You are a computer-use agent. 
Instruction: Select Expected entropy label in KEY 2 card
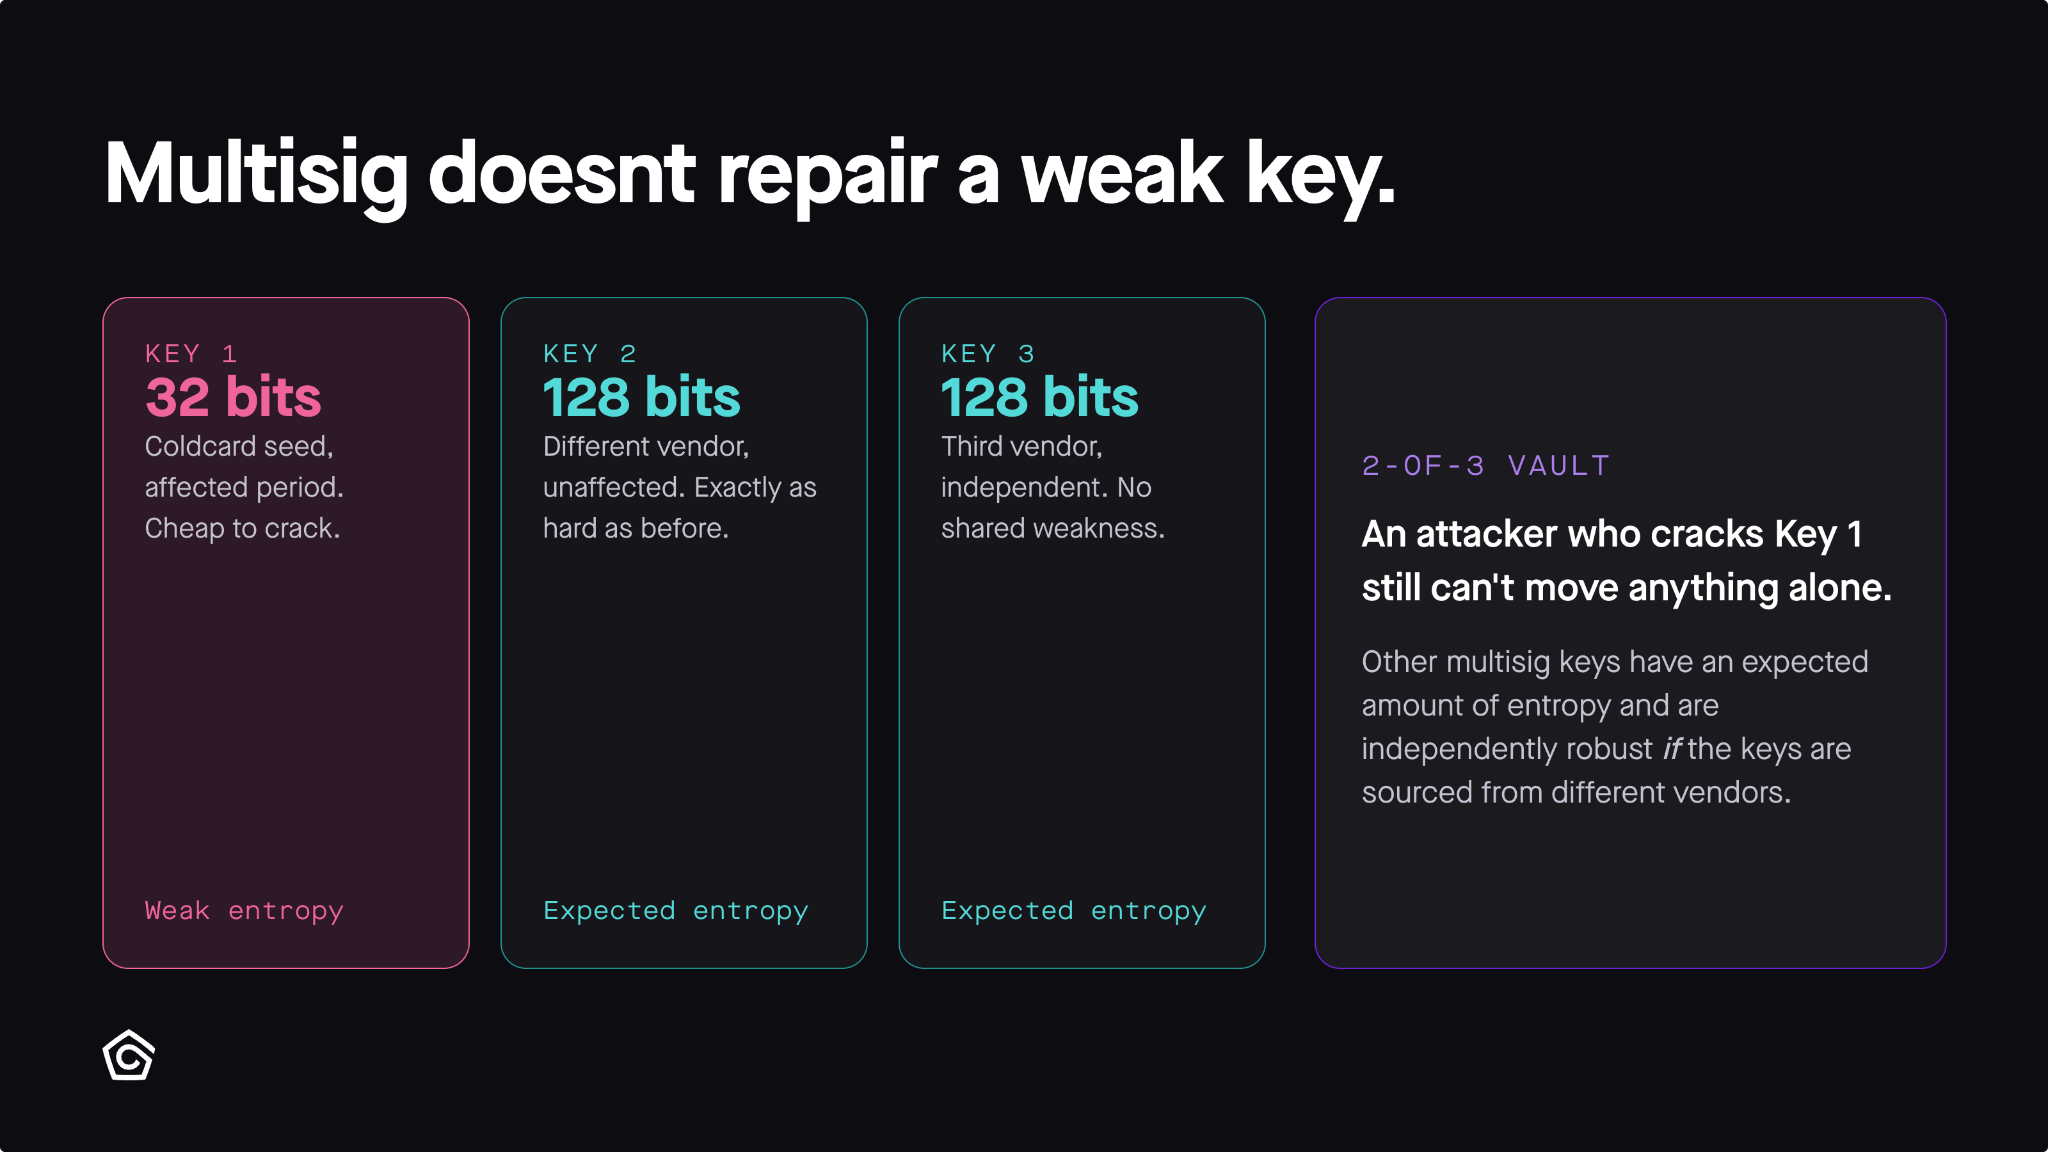point(676,911)
